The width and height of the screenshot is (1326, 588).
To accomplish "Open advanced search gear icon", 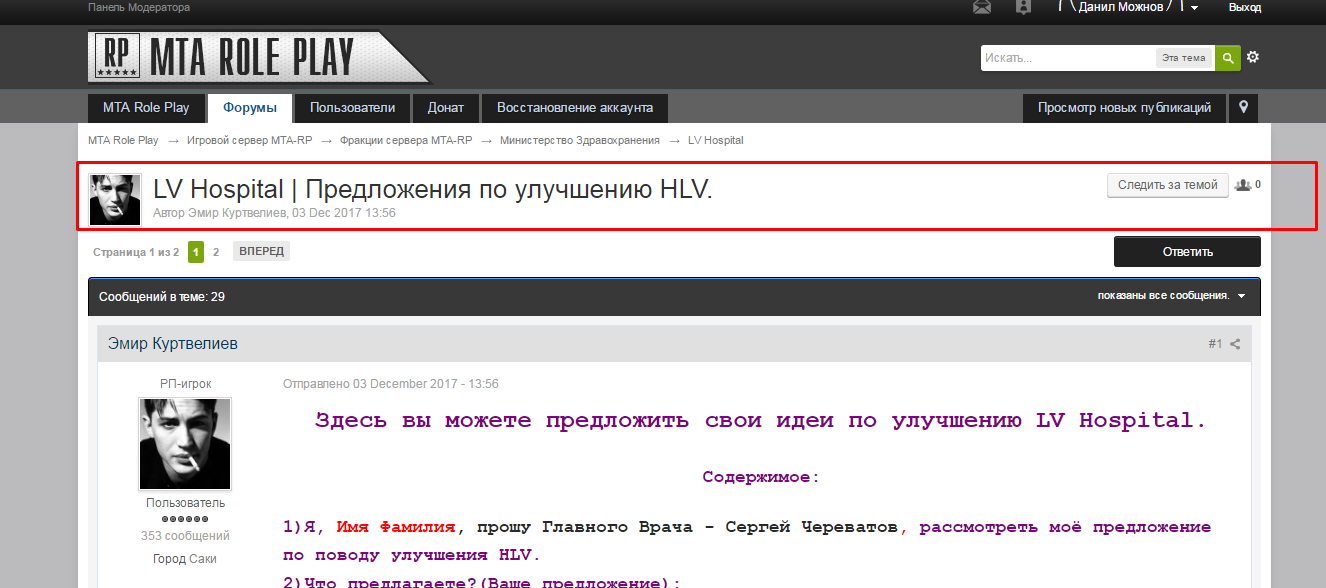I will [1253, 57].
